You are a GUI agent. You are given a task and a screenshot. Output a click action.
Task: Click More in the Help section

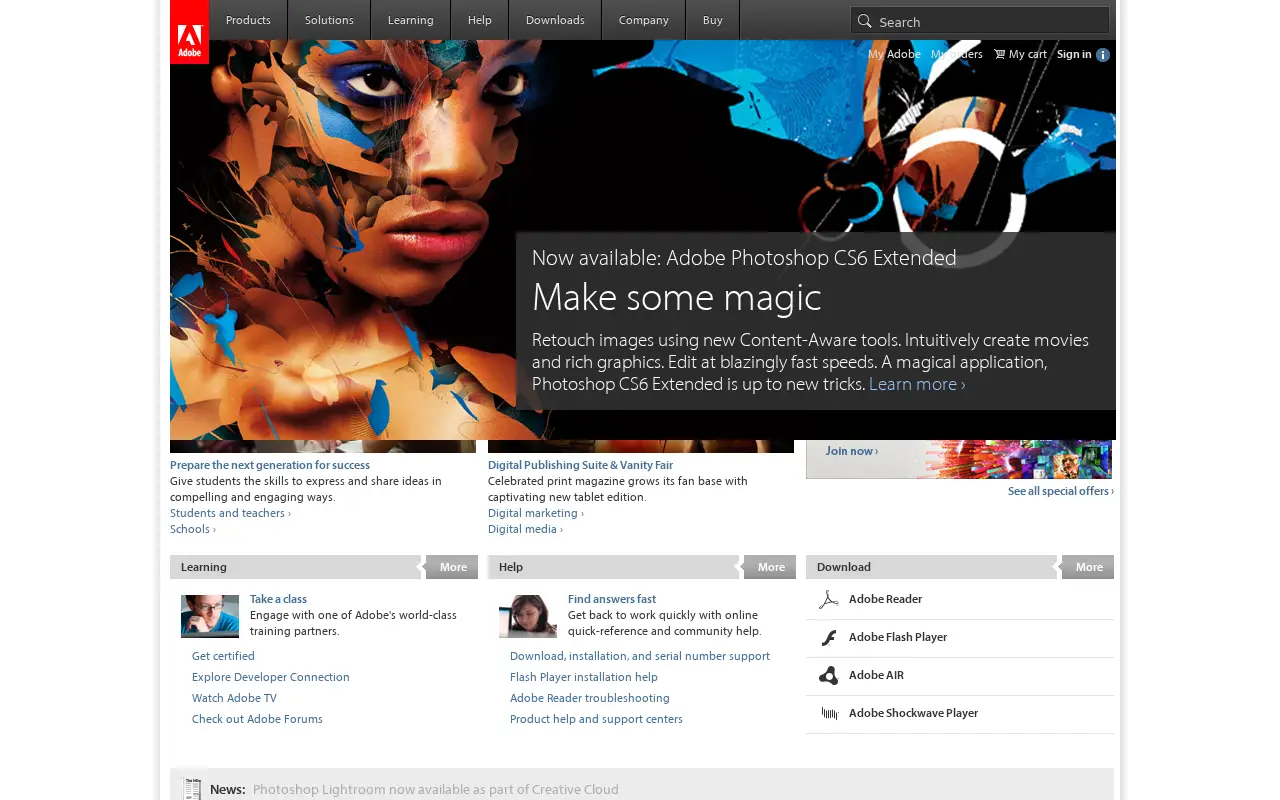[771, 567]
